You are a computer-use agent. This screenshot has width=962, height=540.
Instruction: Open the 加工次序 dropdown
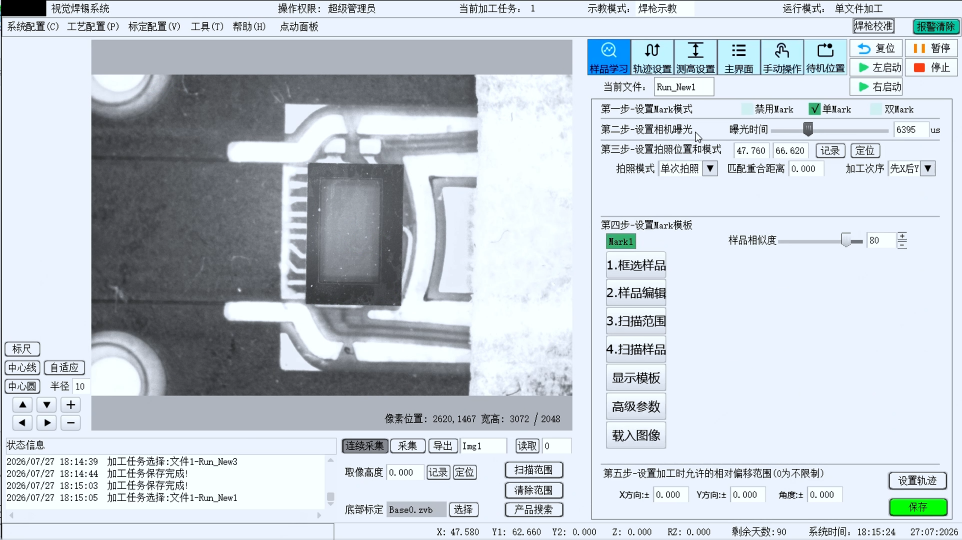[928, 168]
